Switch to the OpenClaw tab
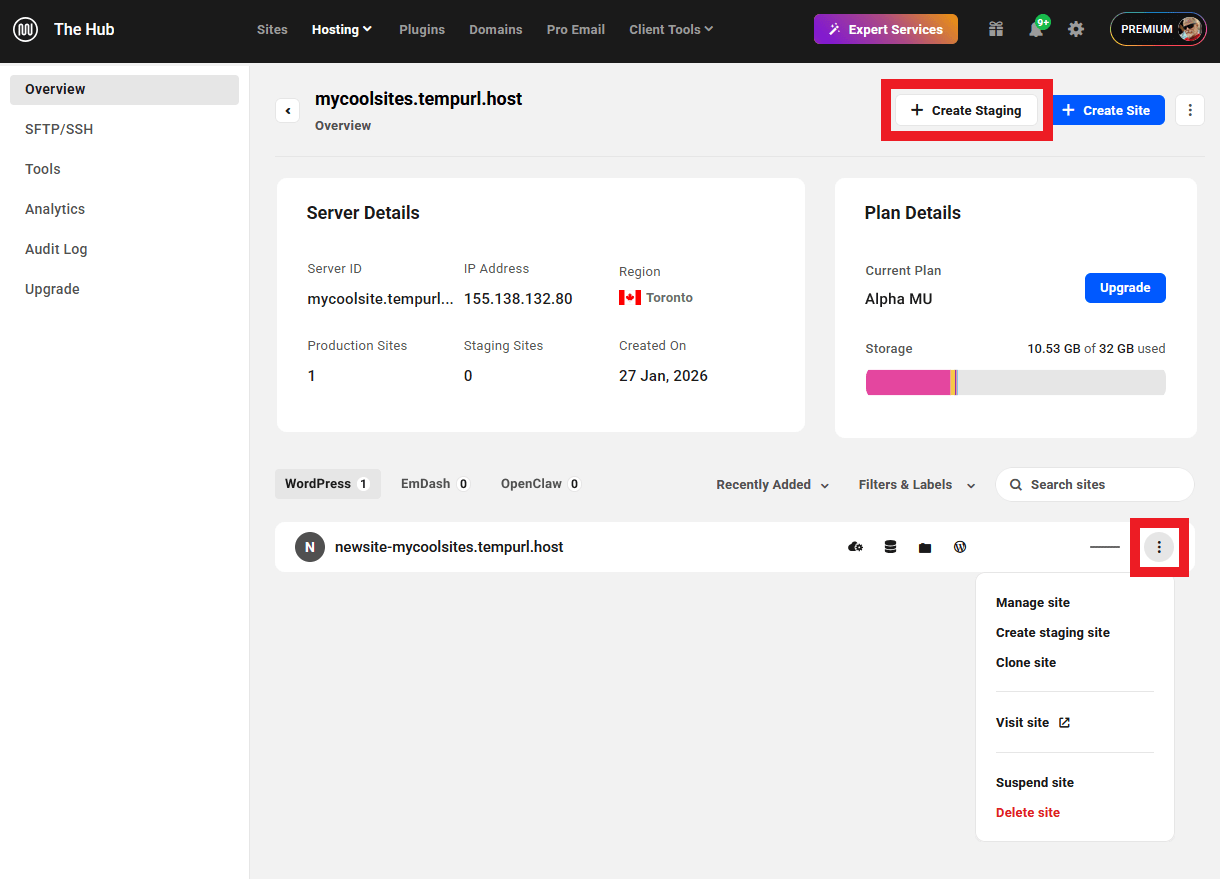 (540, 484)
